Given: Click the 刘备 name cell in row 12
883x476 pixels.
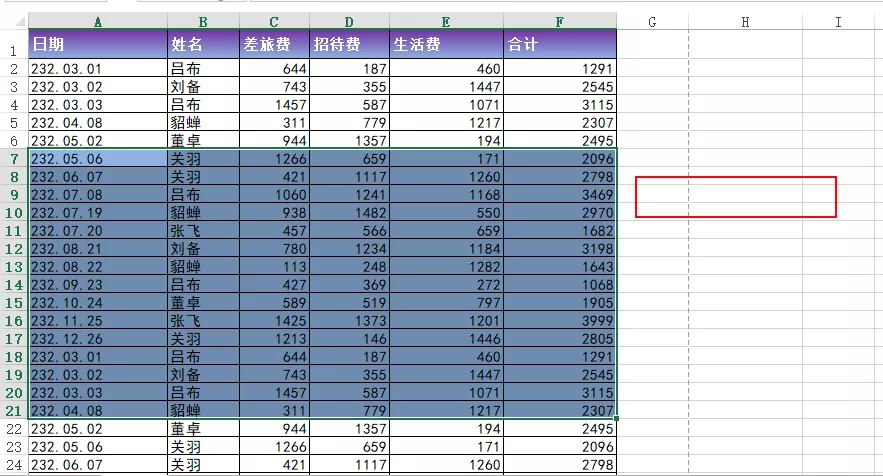Looking at the screenshot, I should click(203, 249).
